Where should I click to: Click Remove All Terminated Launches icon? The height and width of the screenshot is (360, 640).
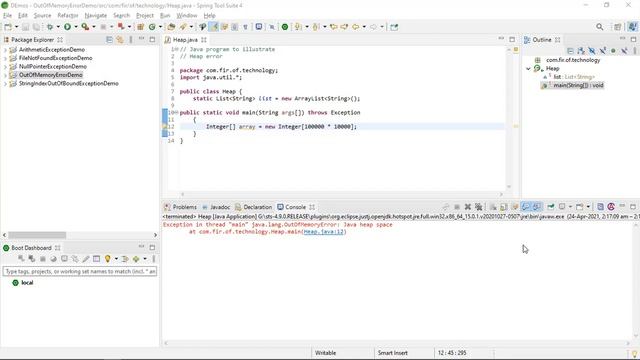click(x=478, y=207)
